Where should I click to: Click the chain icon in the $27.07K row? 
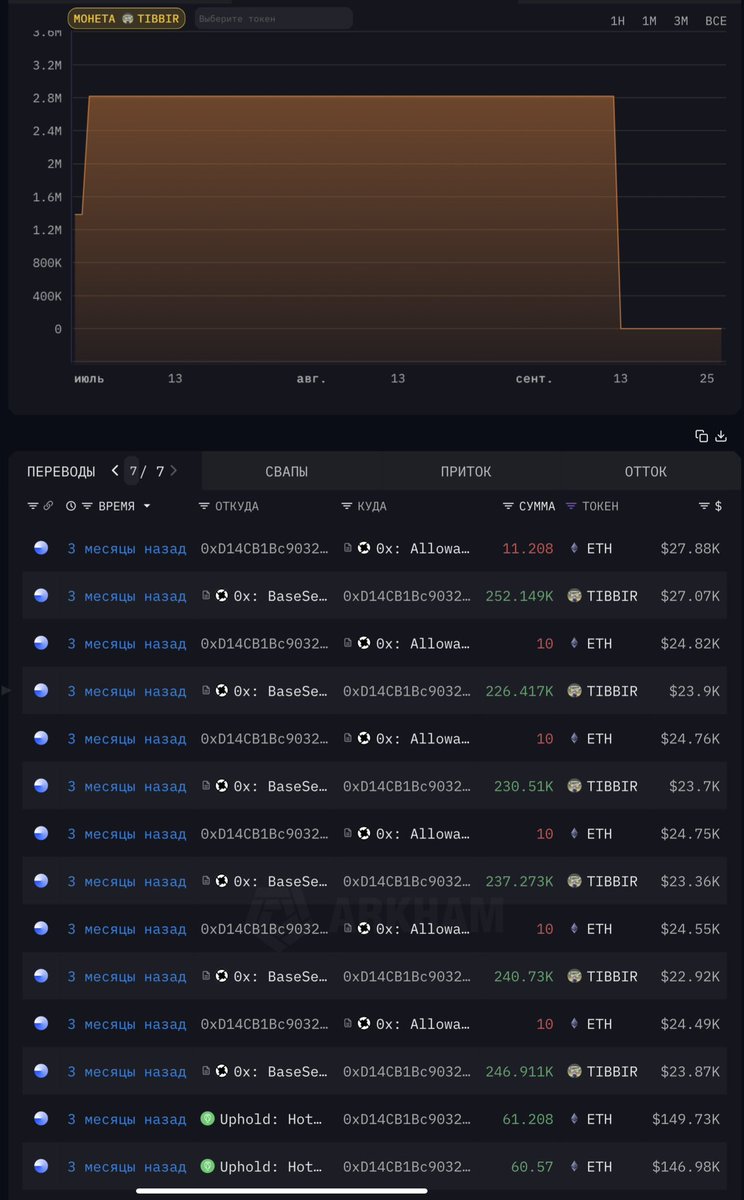pyautogui.click(x=41, y=596)
